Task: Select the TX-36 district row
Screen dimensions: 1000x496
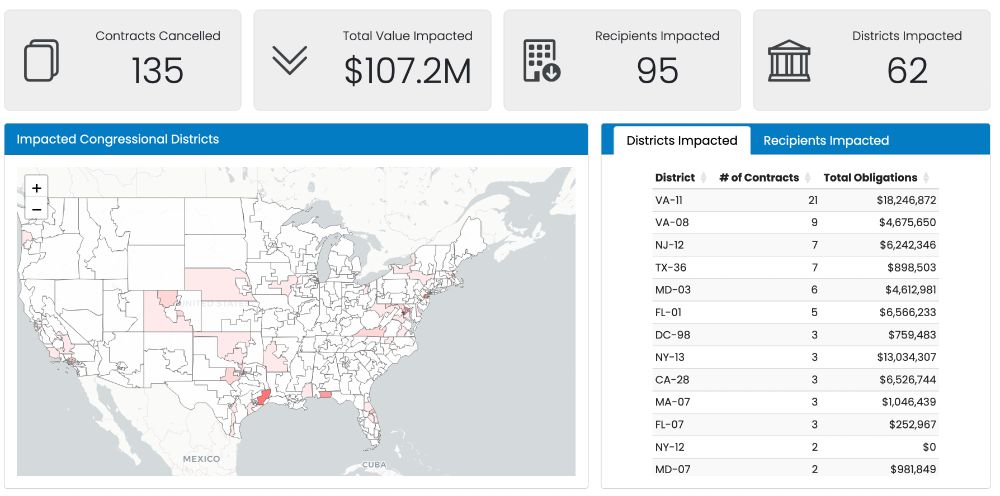Action: coord(795,268)
